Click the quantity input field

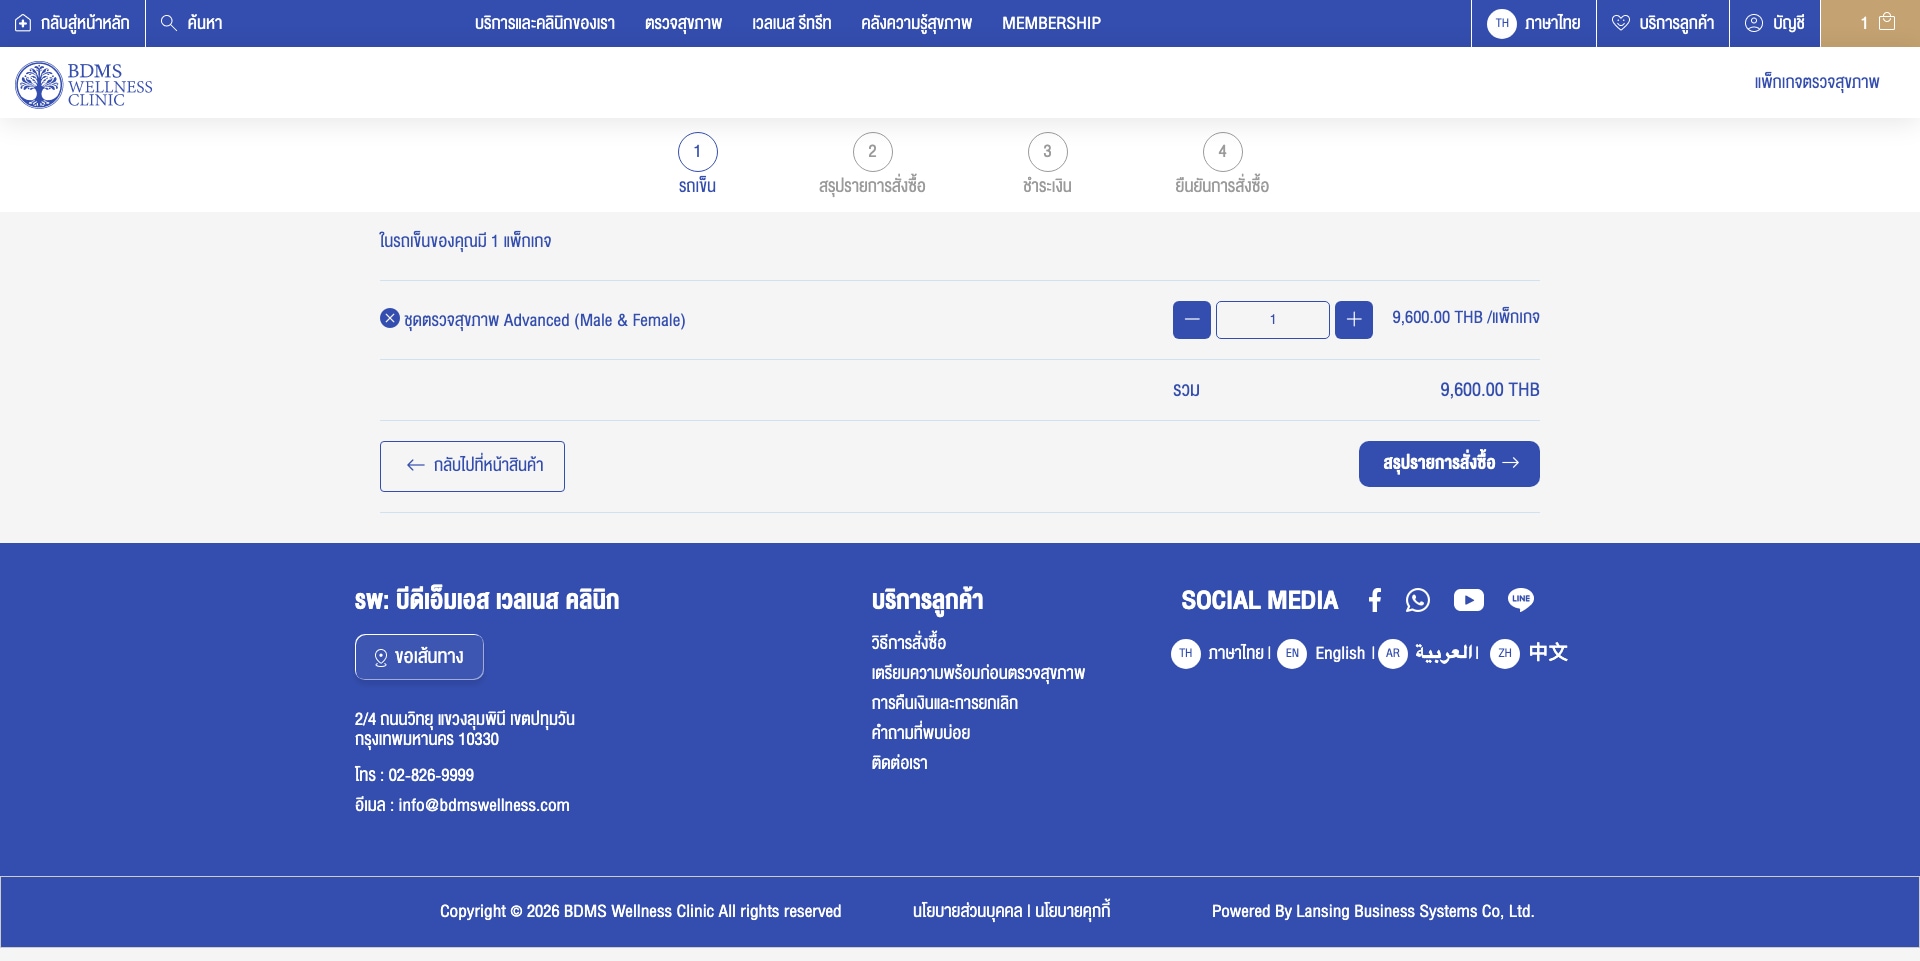pyautogui.click(x=1272, y=320)
